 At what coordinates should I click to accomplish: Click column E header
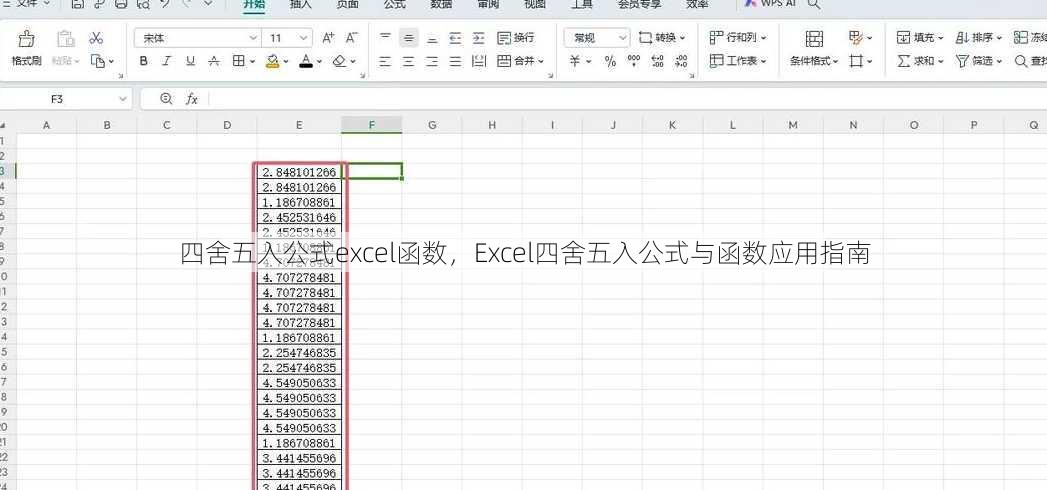(x=299, y=125)
